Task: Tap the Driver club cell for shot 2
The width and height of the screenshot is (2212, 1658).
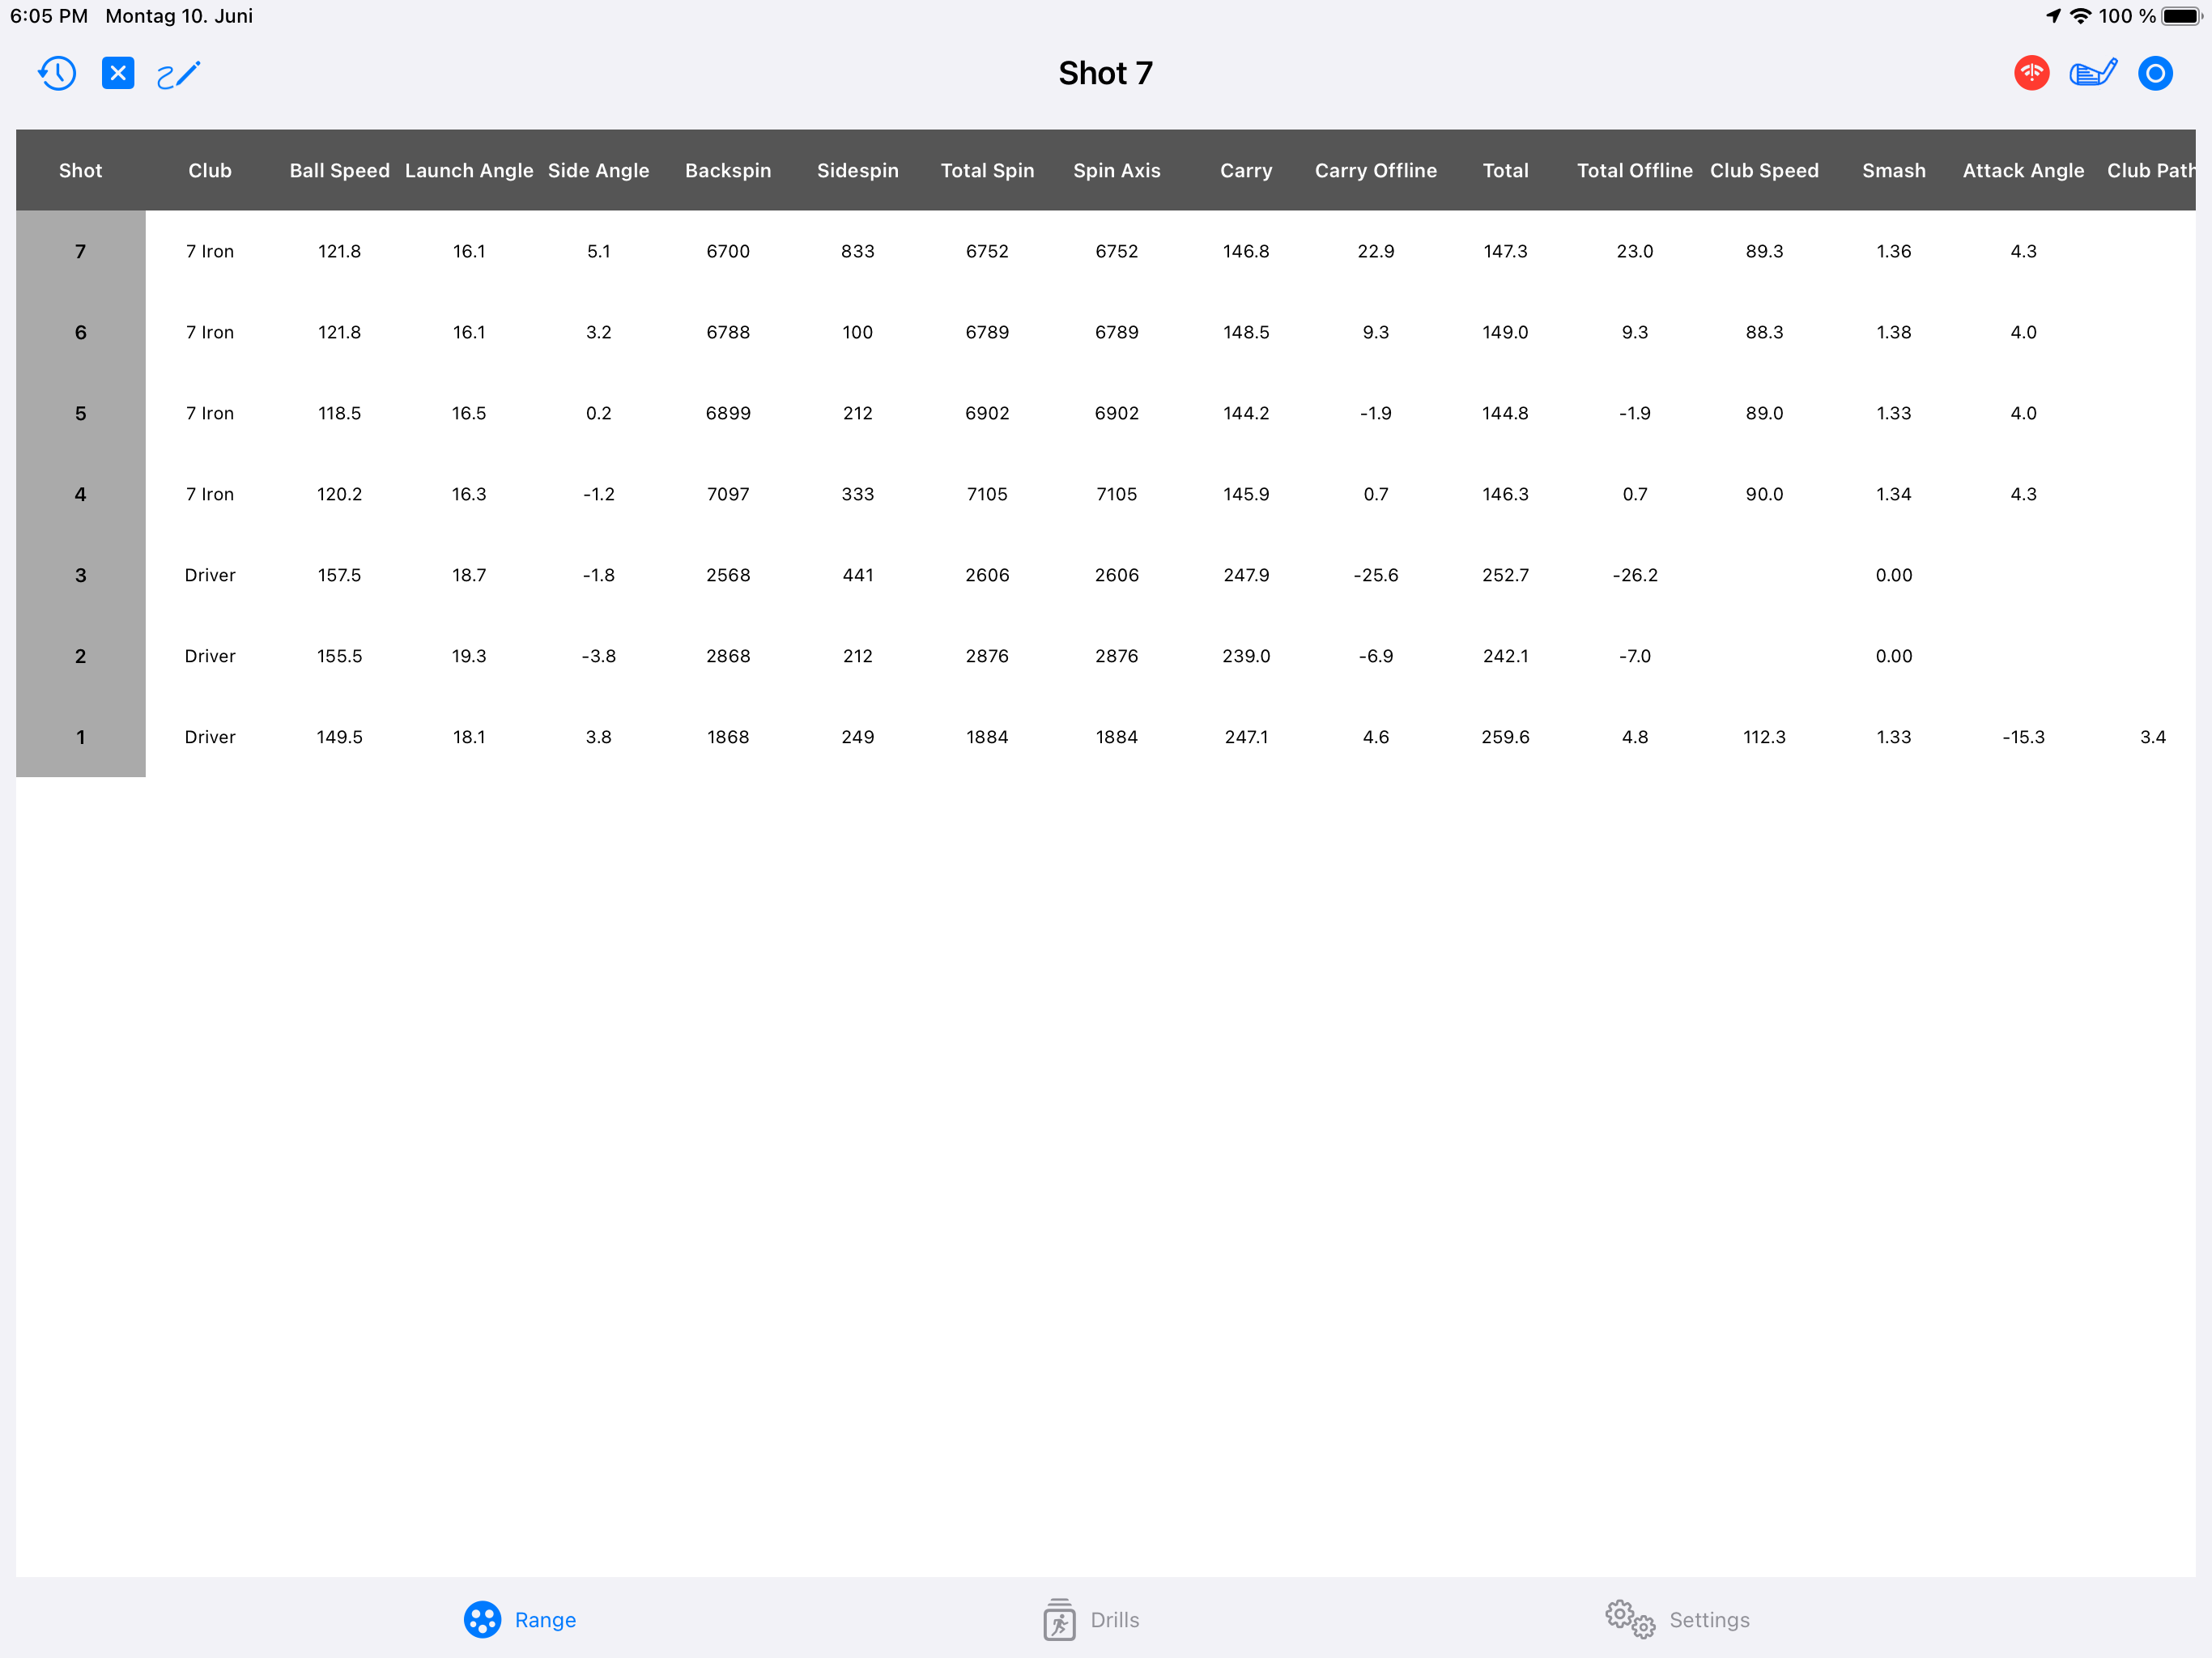Action: [x=210, y=657]
